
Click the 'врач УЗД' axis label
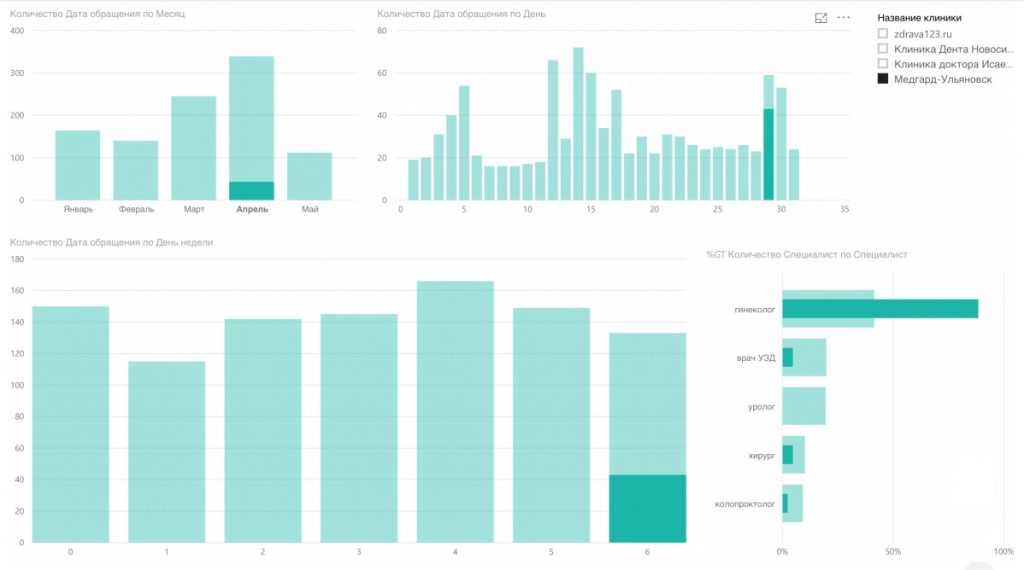click(x=756, y=358)
